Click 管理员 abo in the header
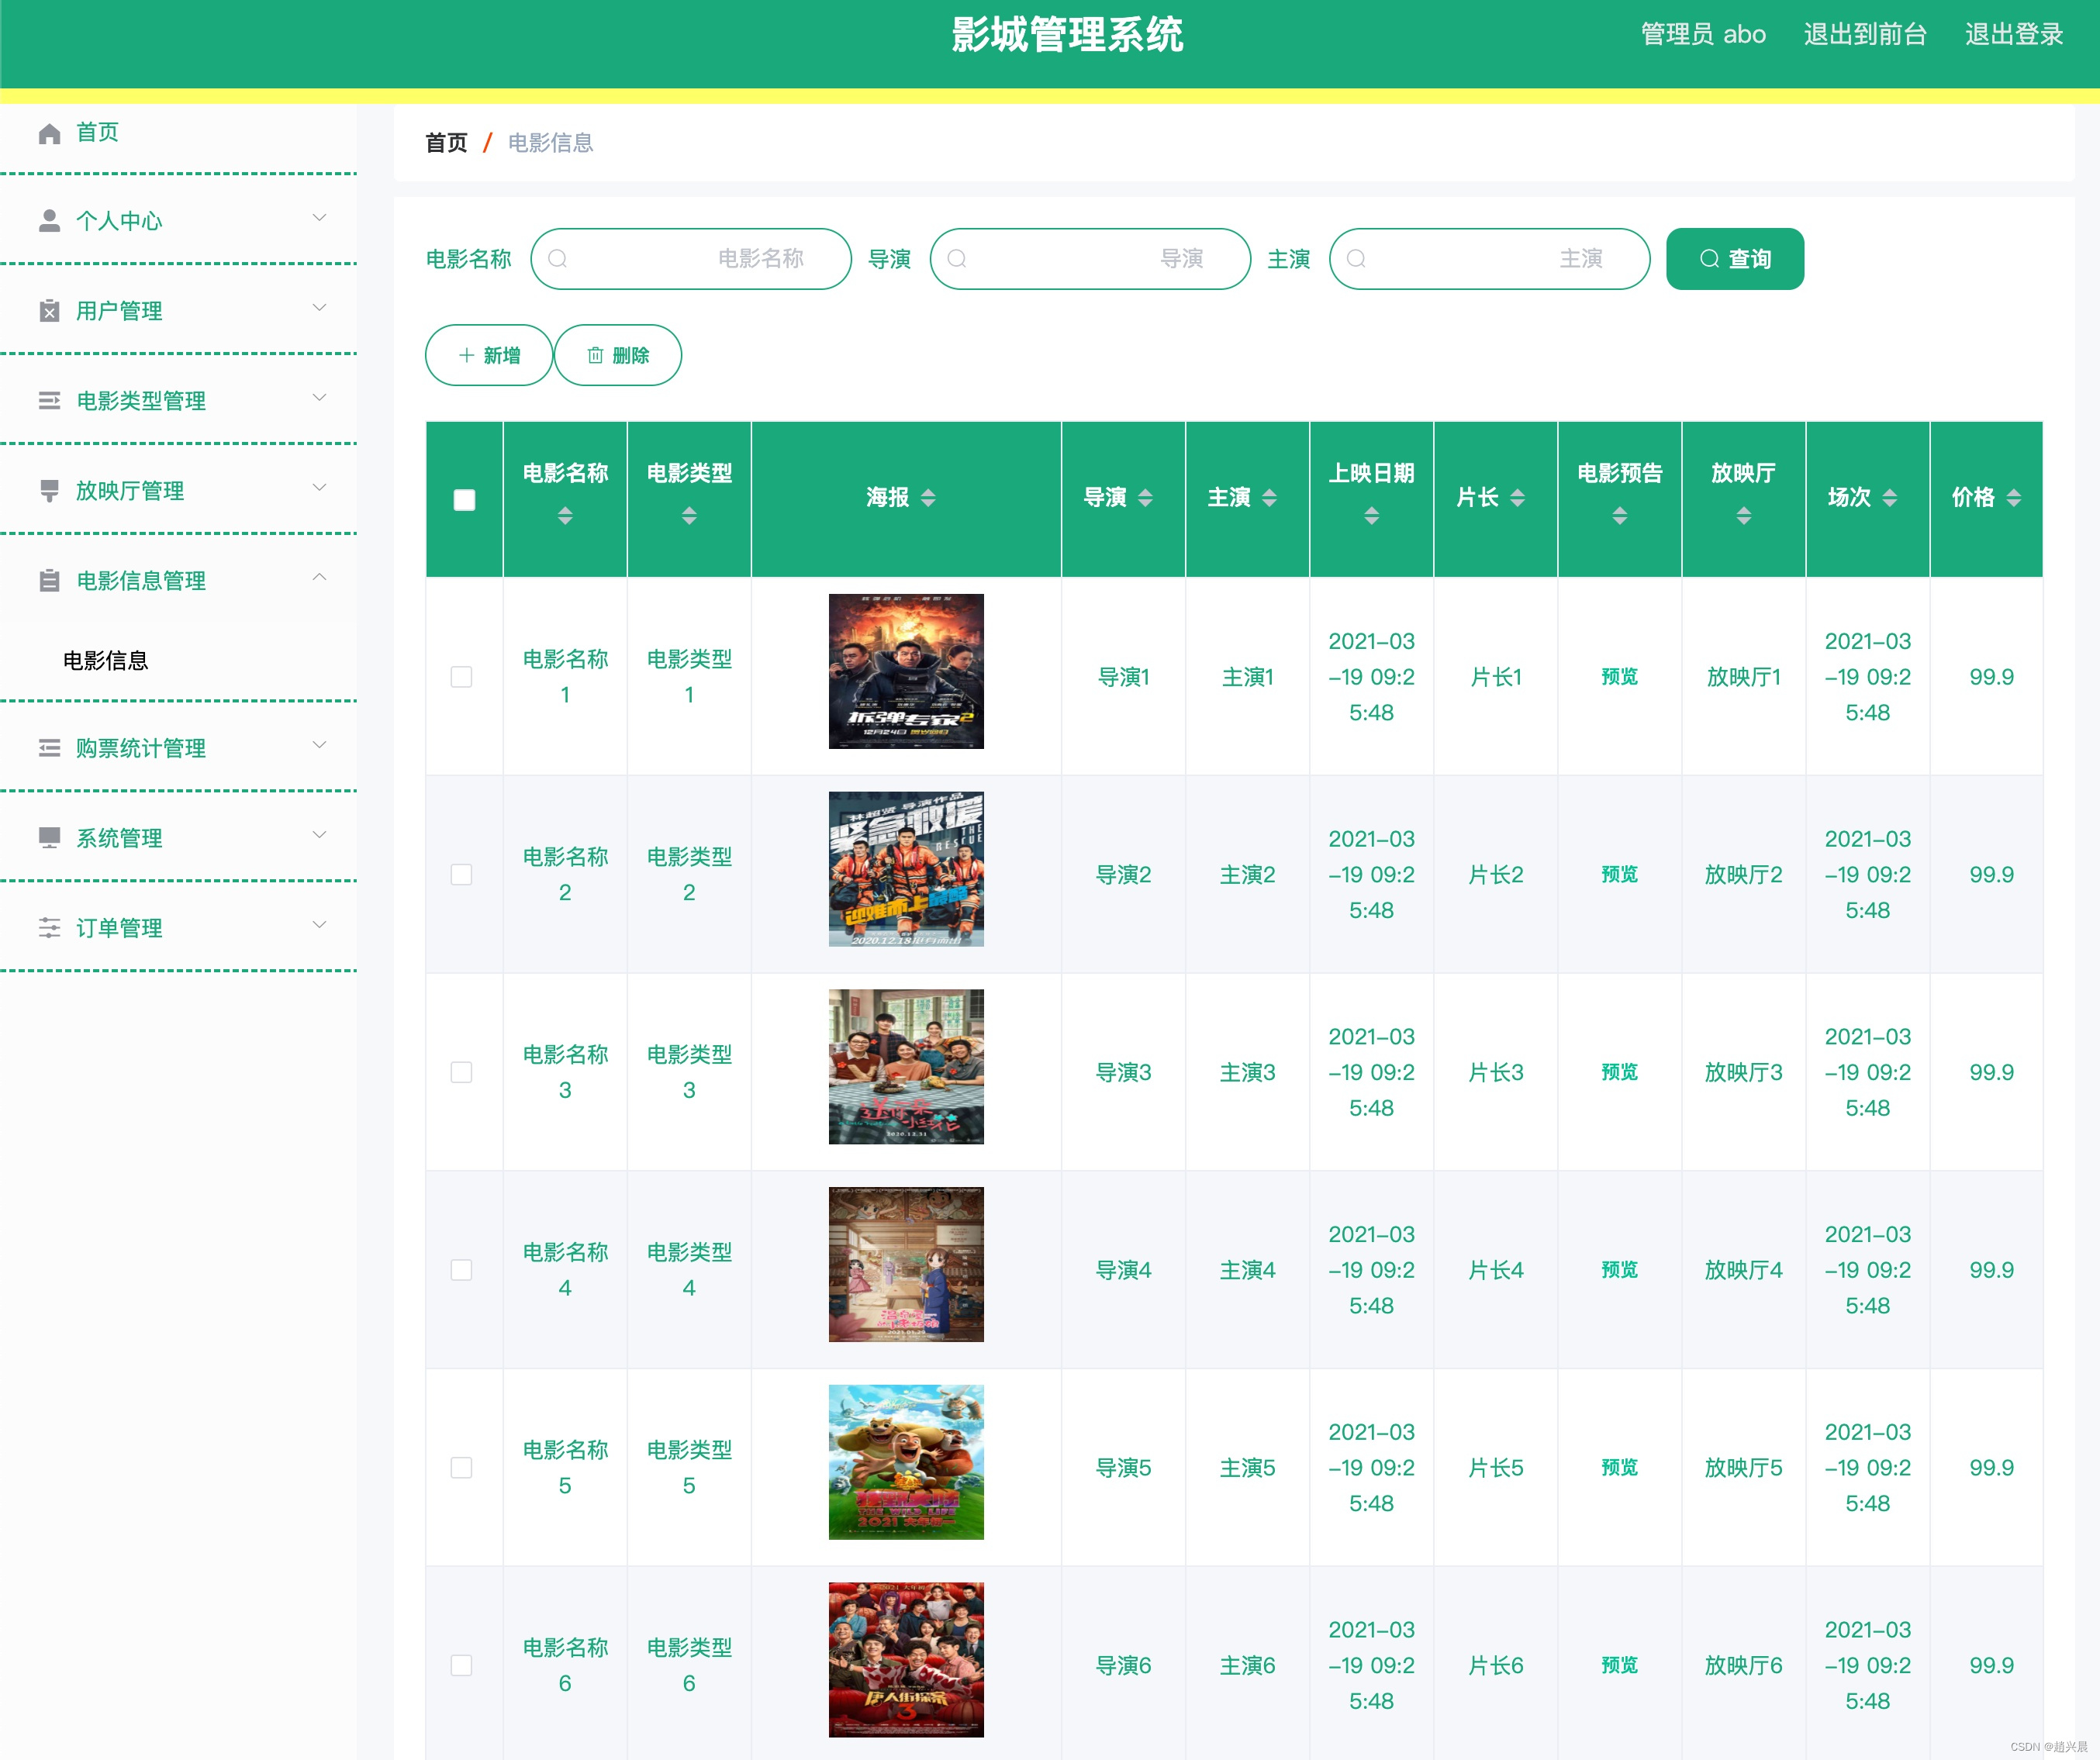This screenshot has width=2100, height=1760. [1703, 34]
